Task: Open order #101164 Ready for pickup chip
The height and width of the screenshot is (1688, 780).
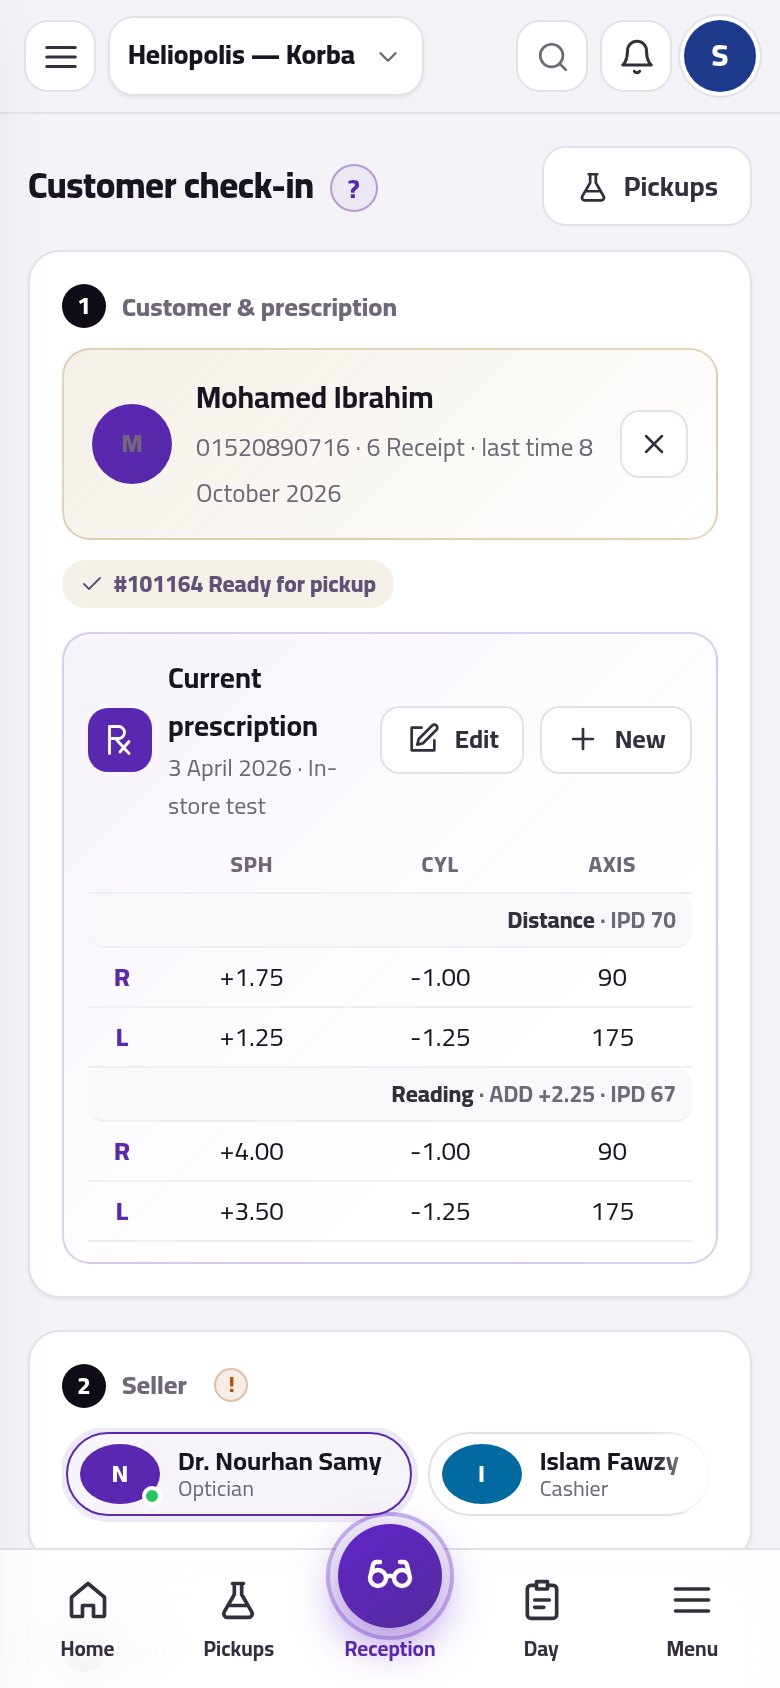Action: 228,584
